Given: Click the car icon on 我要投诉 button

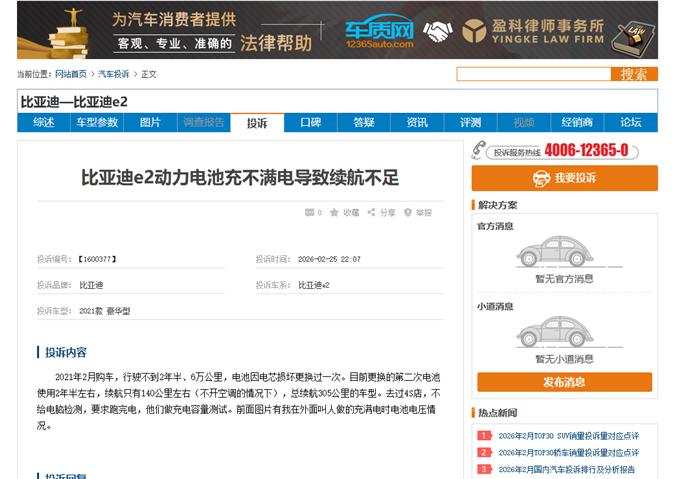Looking at the screenshot, I should (x=542, y=178).
